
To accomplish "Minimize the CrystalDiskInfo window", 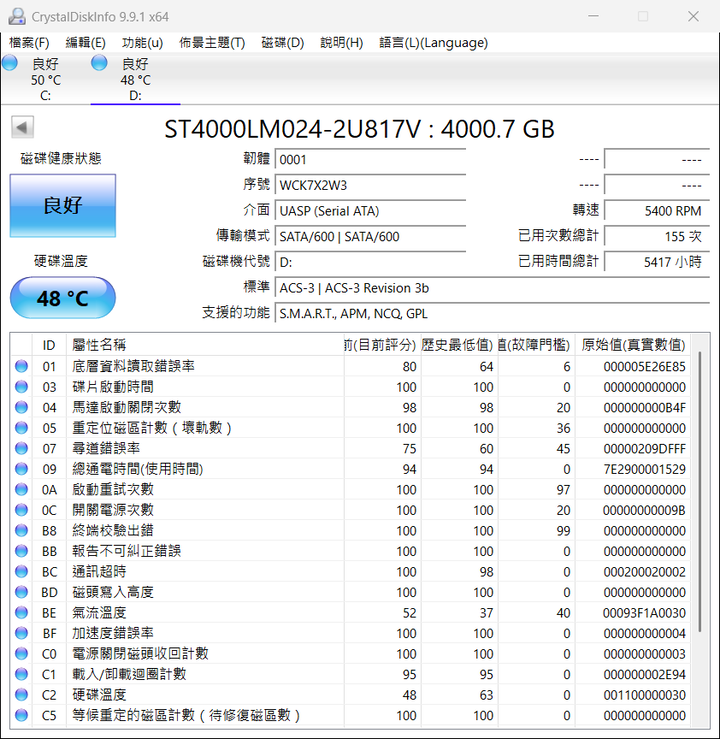I will click(x=594, y=16).
